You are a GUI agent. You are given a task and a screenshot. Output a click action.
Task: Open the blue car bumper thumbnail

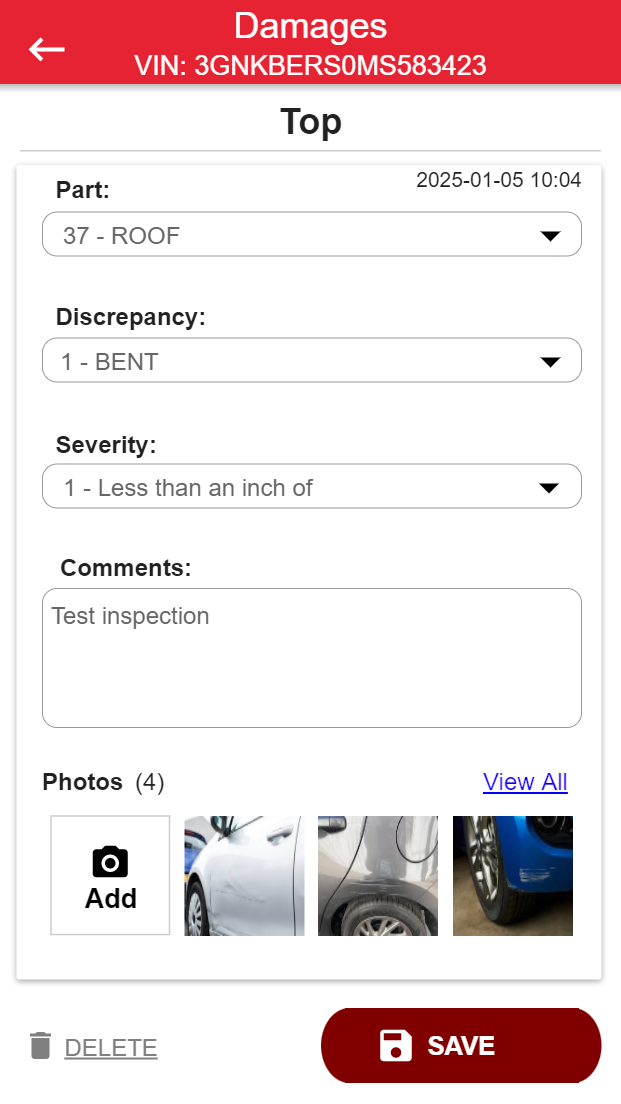[x=512, y=876]
